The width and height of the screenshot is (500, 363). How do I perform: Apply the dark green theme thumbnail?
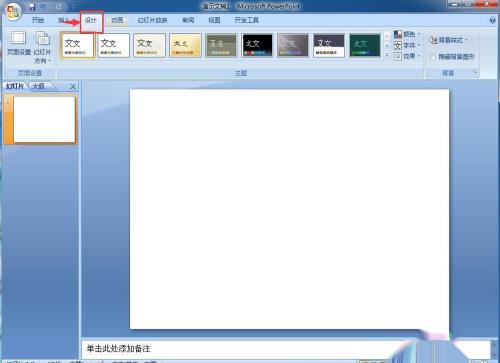click(x=365, y=45)
